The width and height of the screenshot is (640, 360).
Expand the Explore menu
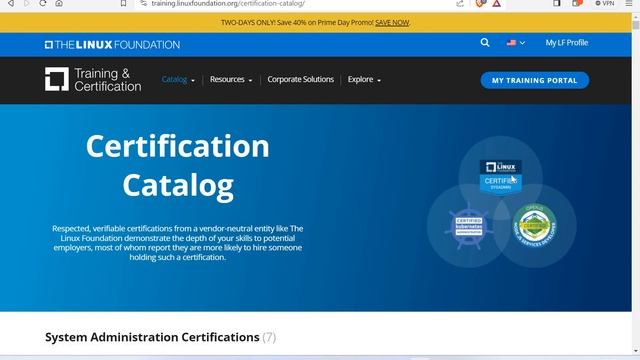click(x=364, y=80)
